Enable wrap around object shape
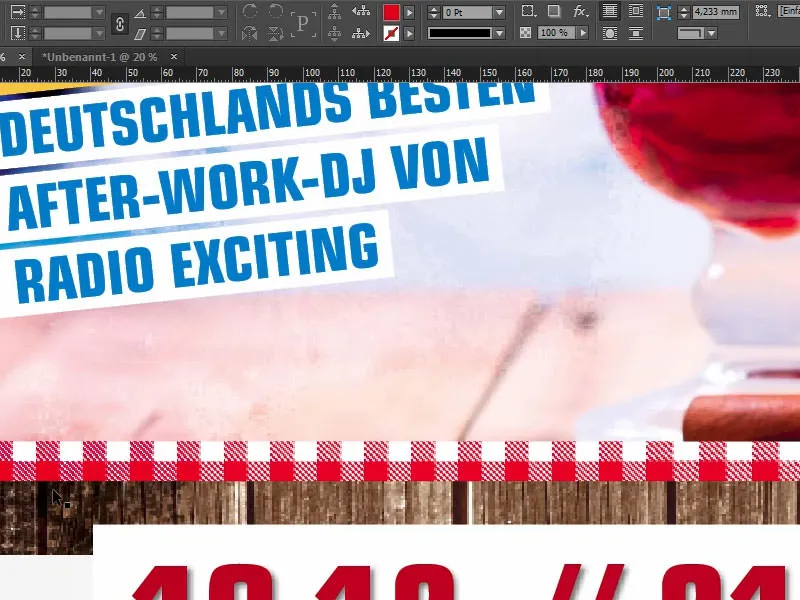This screenshot has width=800, height=600. (610, 34)
